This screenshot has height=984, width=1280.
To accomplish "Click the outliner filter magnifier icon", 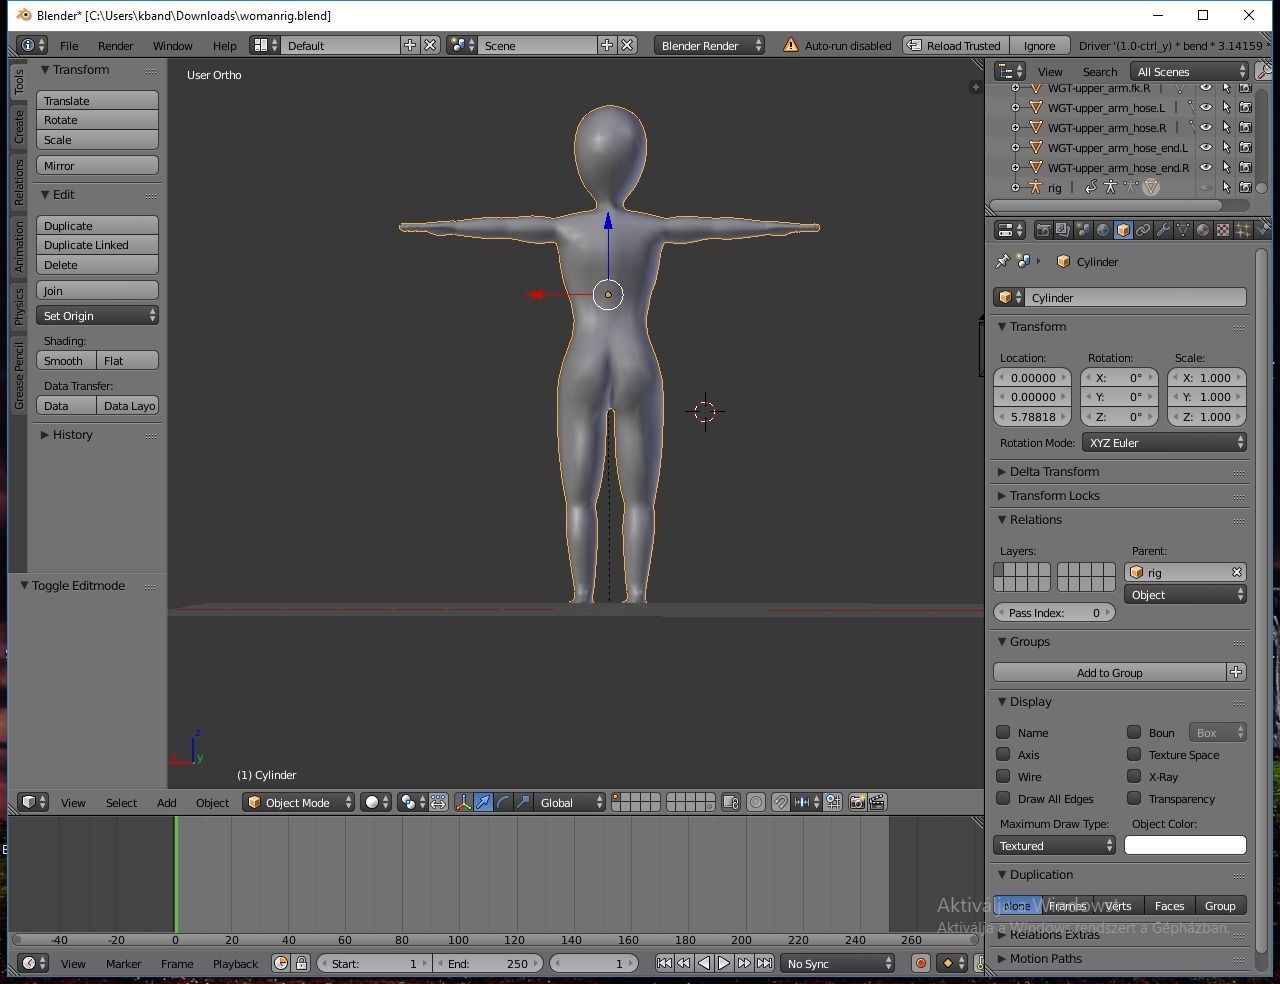I will coord(1263,71).
